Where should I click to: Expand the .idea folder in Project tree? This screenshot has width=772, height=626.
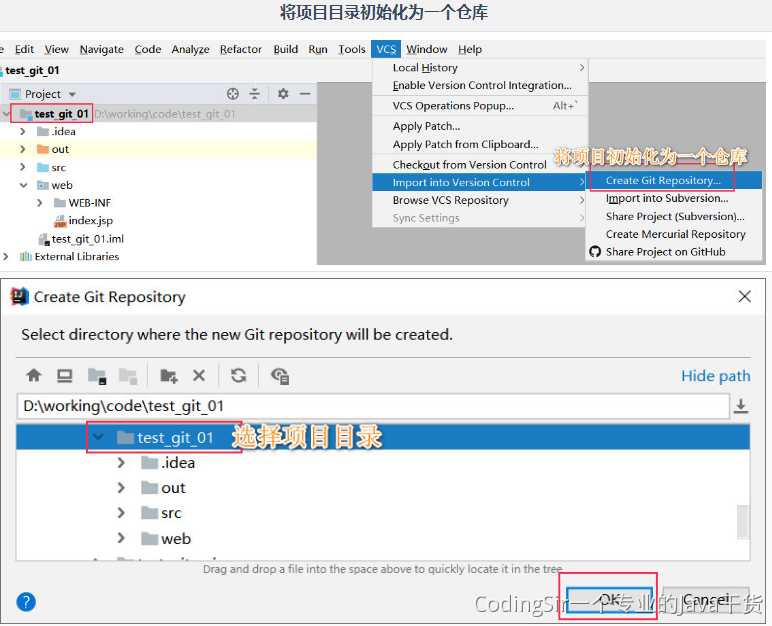[23, 132]
